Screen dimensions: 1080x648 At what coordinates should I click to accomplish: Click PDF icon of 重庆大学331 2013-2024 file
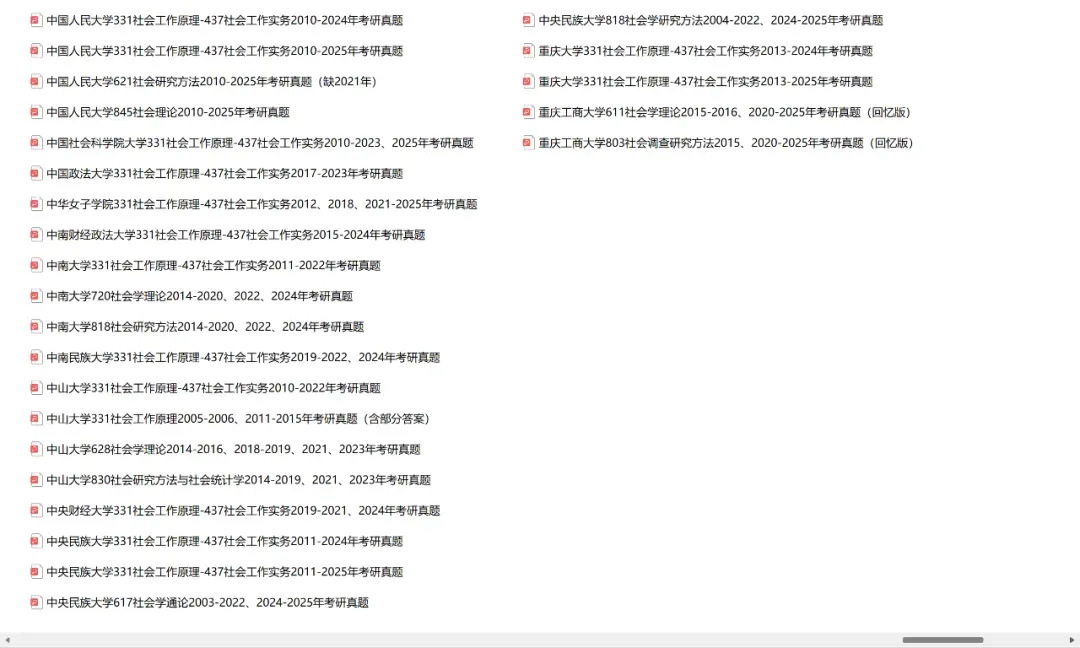(x=528, y=51)
